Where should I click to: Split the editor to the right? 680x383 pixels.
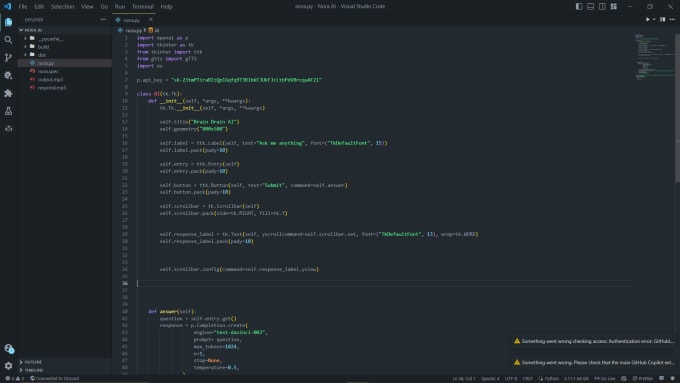tap(662, 20)
